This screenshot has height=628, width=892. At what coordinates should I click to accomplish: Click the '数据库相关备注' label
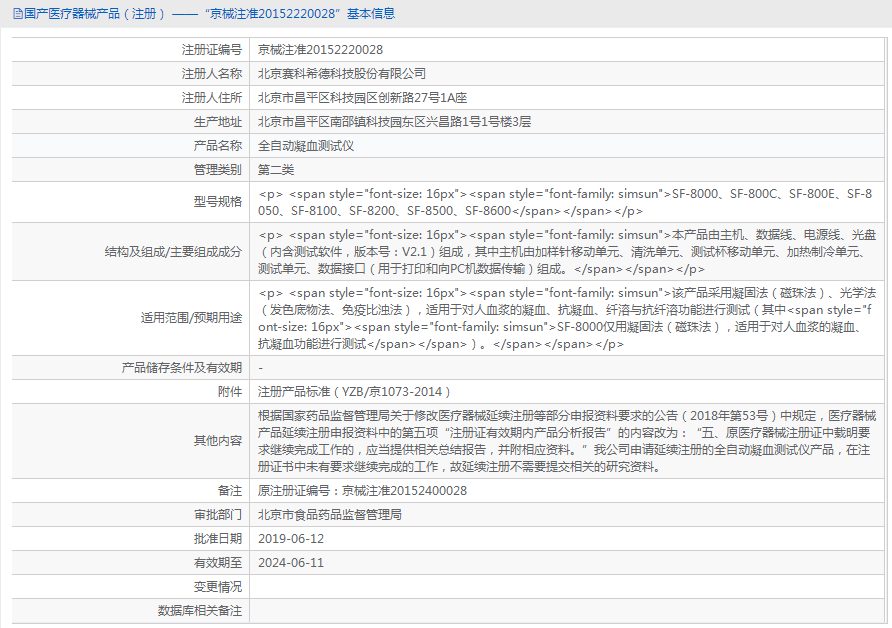[x=200, y=610]
